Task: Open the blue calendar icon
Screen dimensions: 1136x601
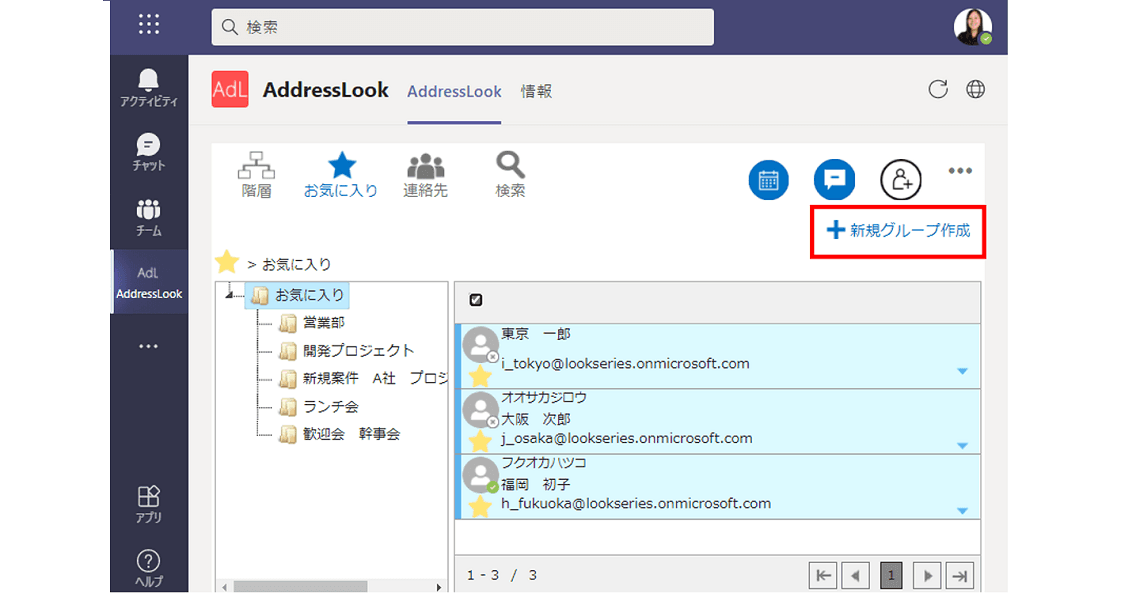Action: tap(768, 180)
